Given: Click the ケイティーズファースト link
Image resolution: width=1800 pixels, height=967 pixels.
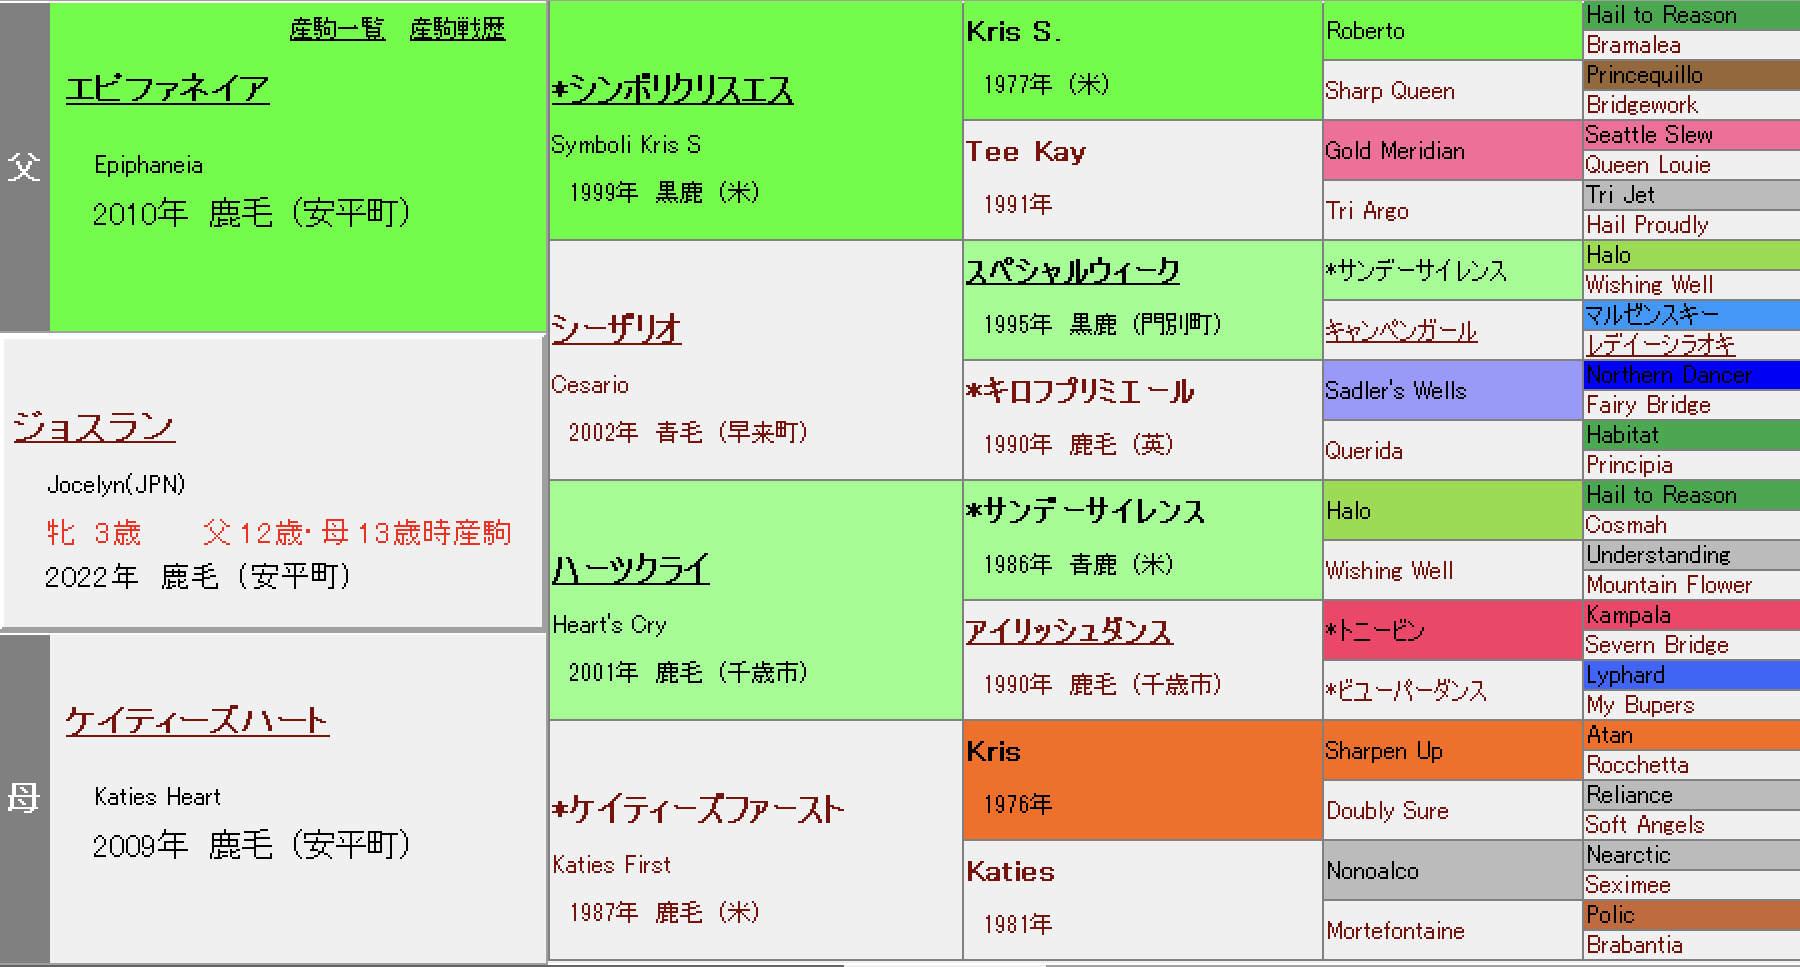Looking at the screenshot, I should (x=699, y=809).
